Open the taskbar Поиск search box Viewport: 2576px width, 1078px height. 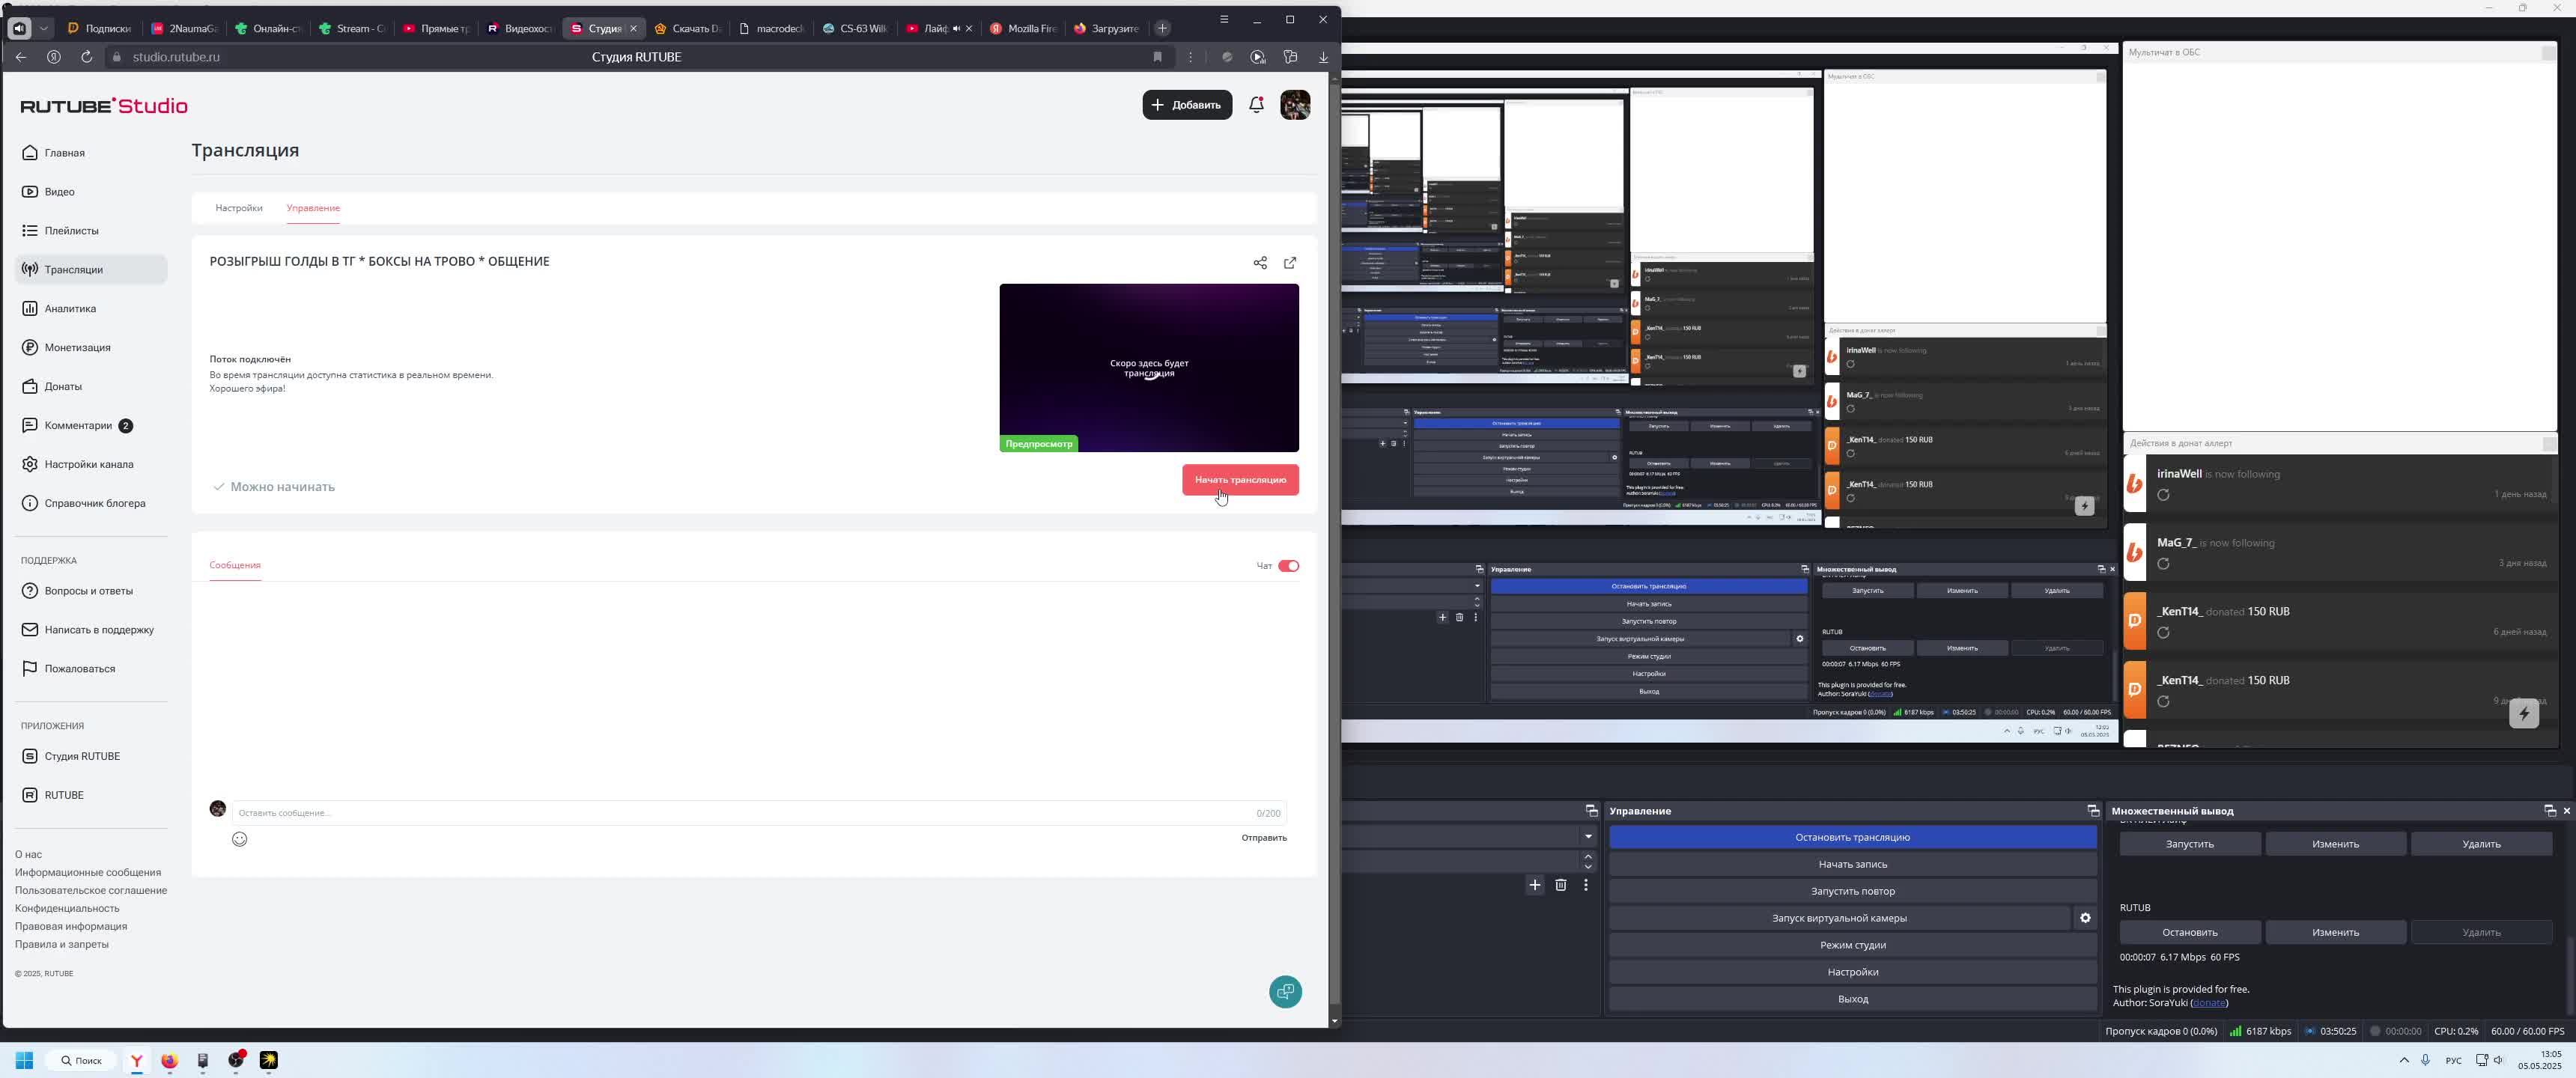coord(81,1060)
